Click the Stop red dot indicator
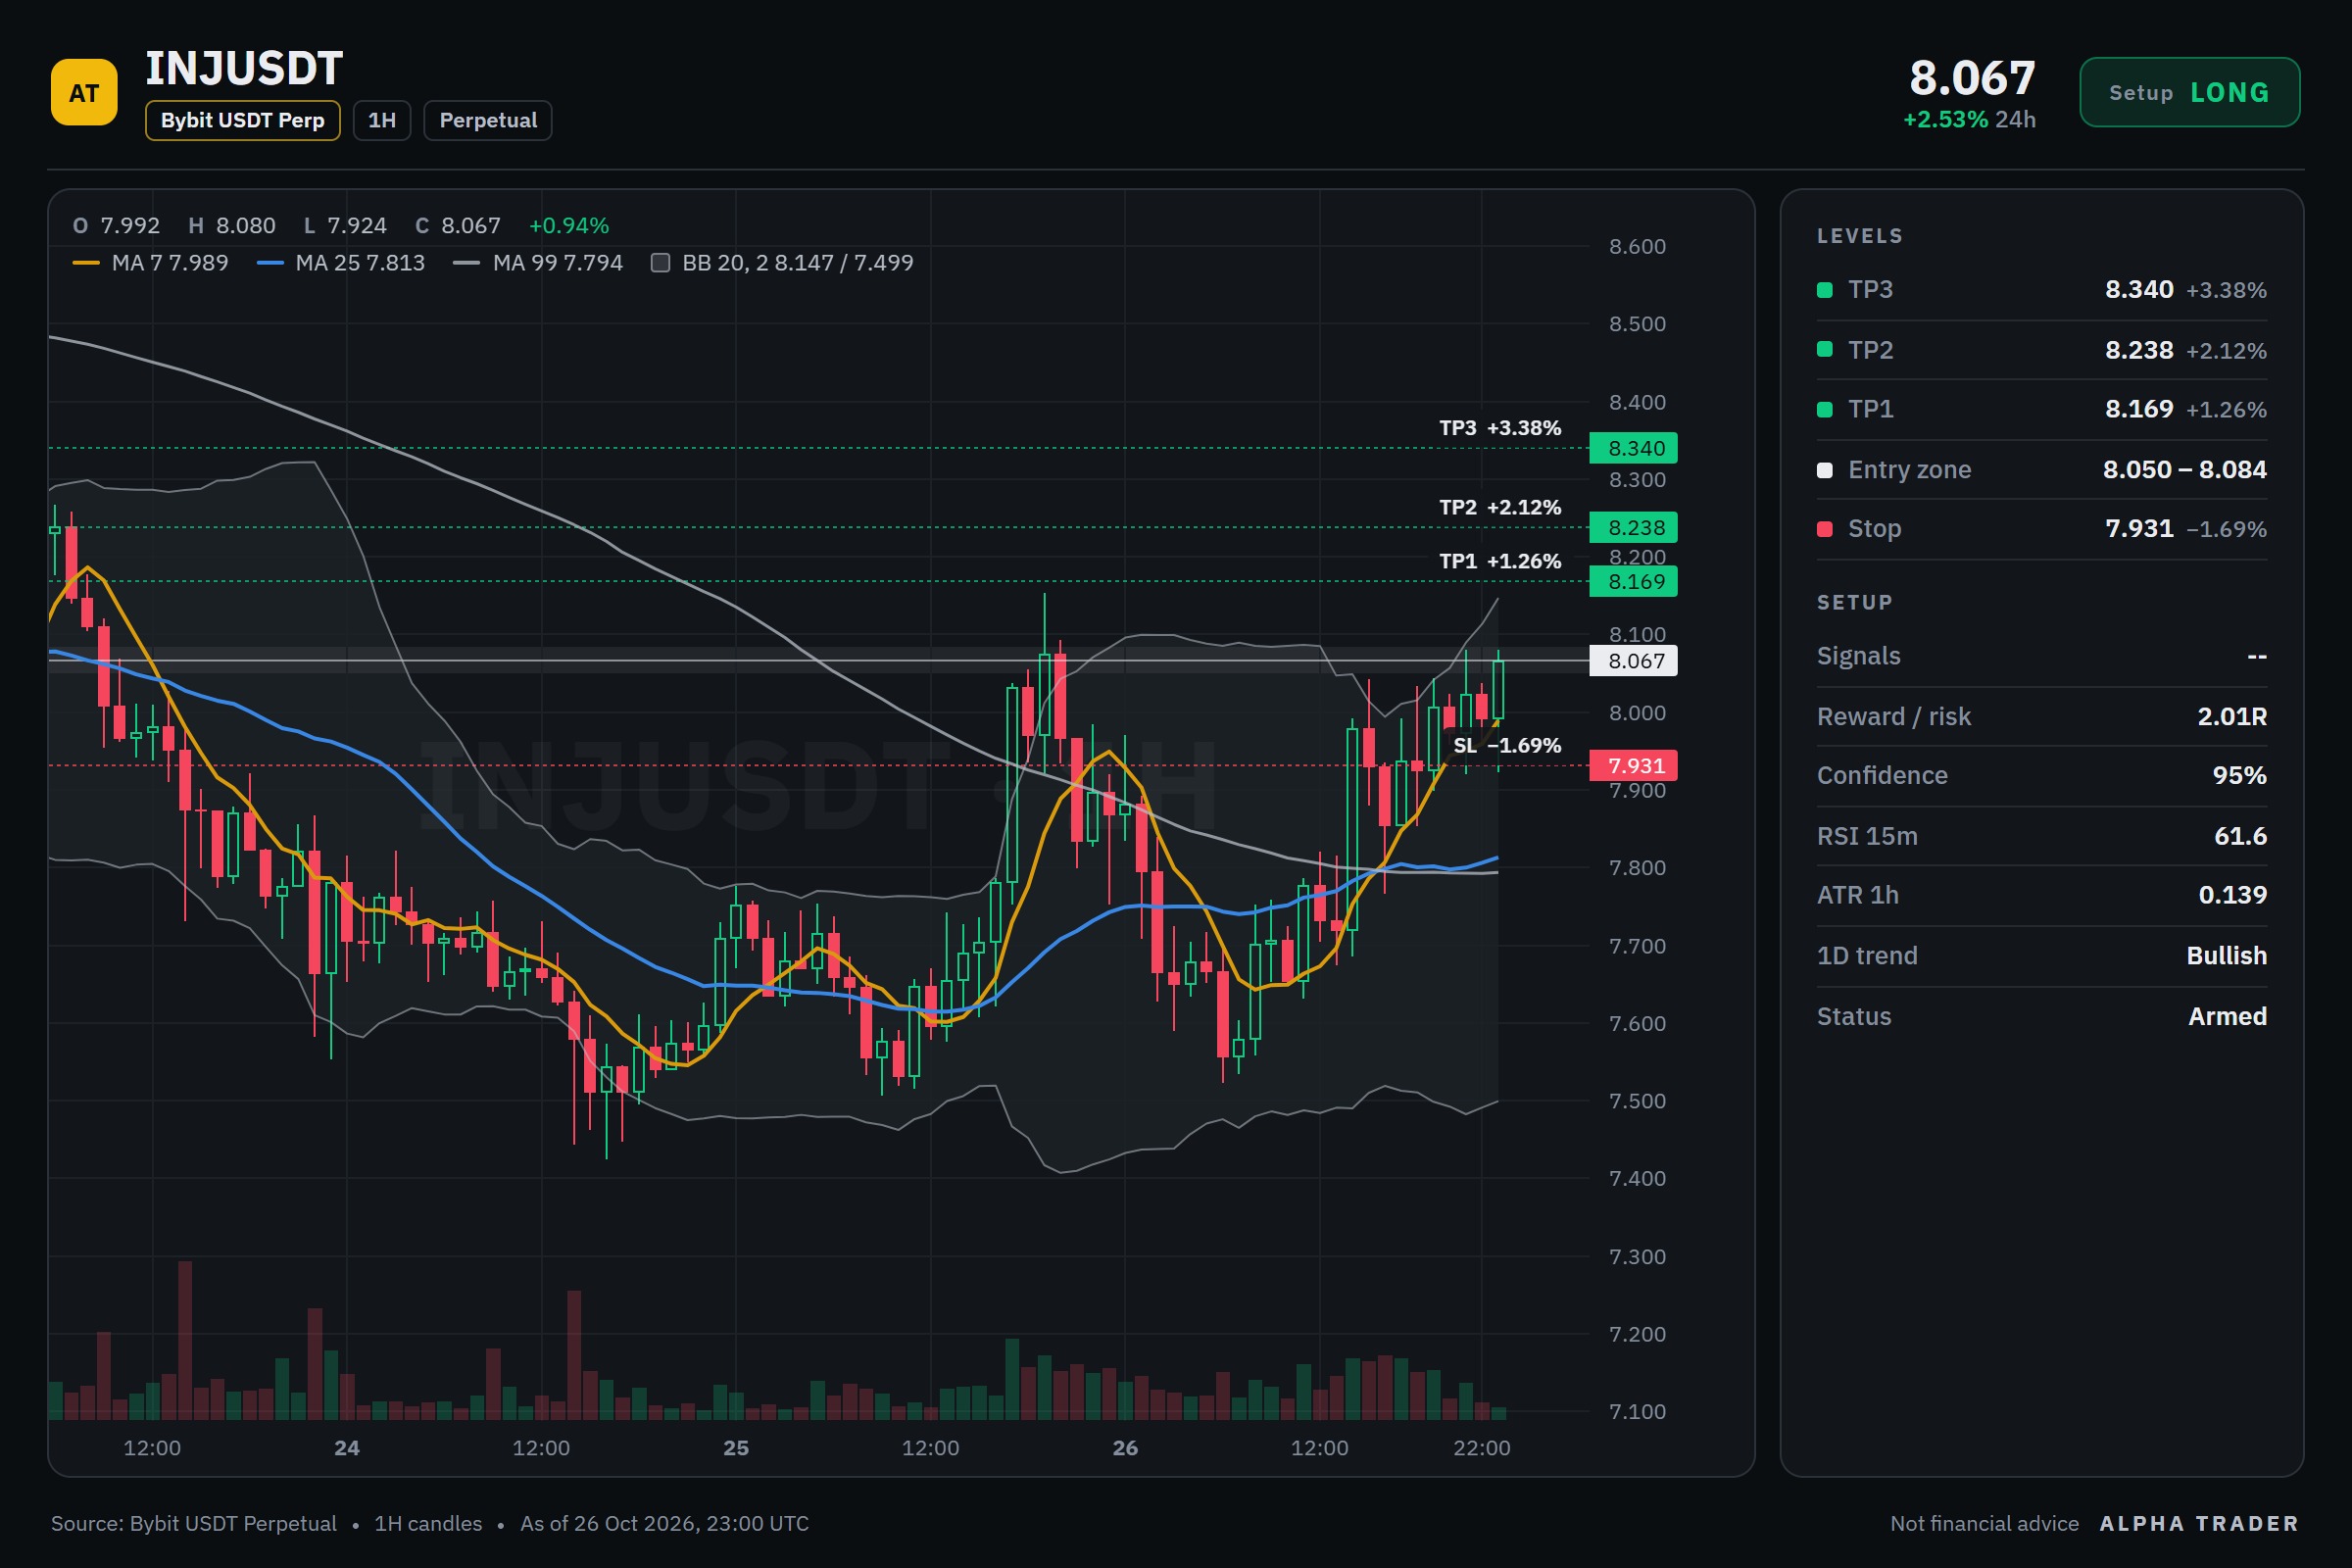Screen dimensions: 2352x1568 coord(1824,529)
